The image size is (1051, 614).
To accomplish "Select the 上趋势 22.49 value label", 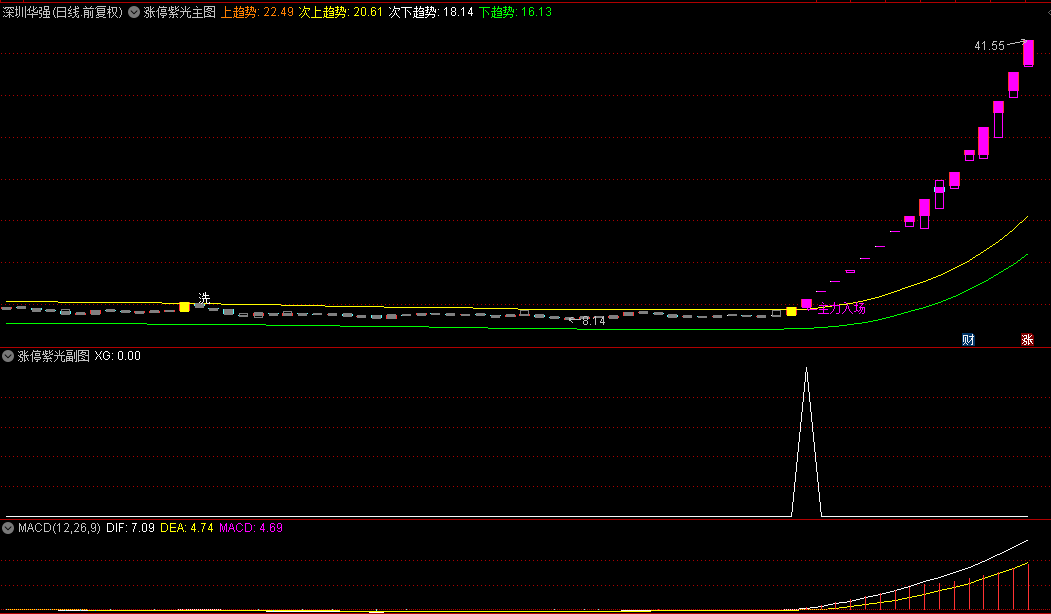I will click(x=257, y=13).
